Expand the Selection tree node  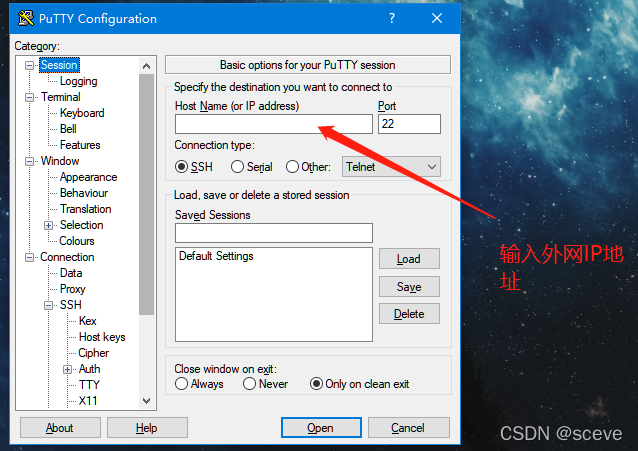click(x=48, y=226)
